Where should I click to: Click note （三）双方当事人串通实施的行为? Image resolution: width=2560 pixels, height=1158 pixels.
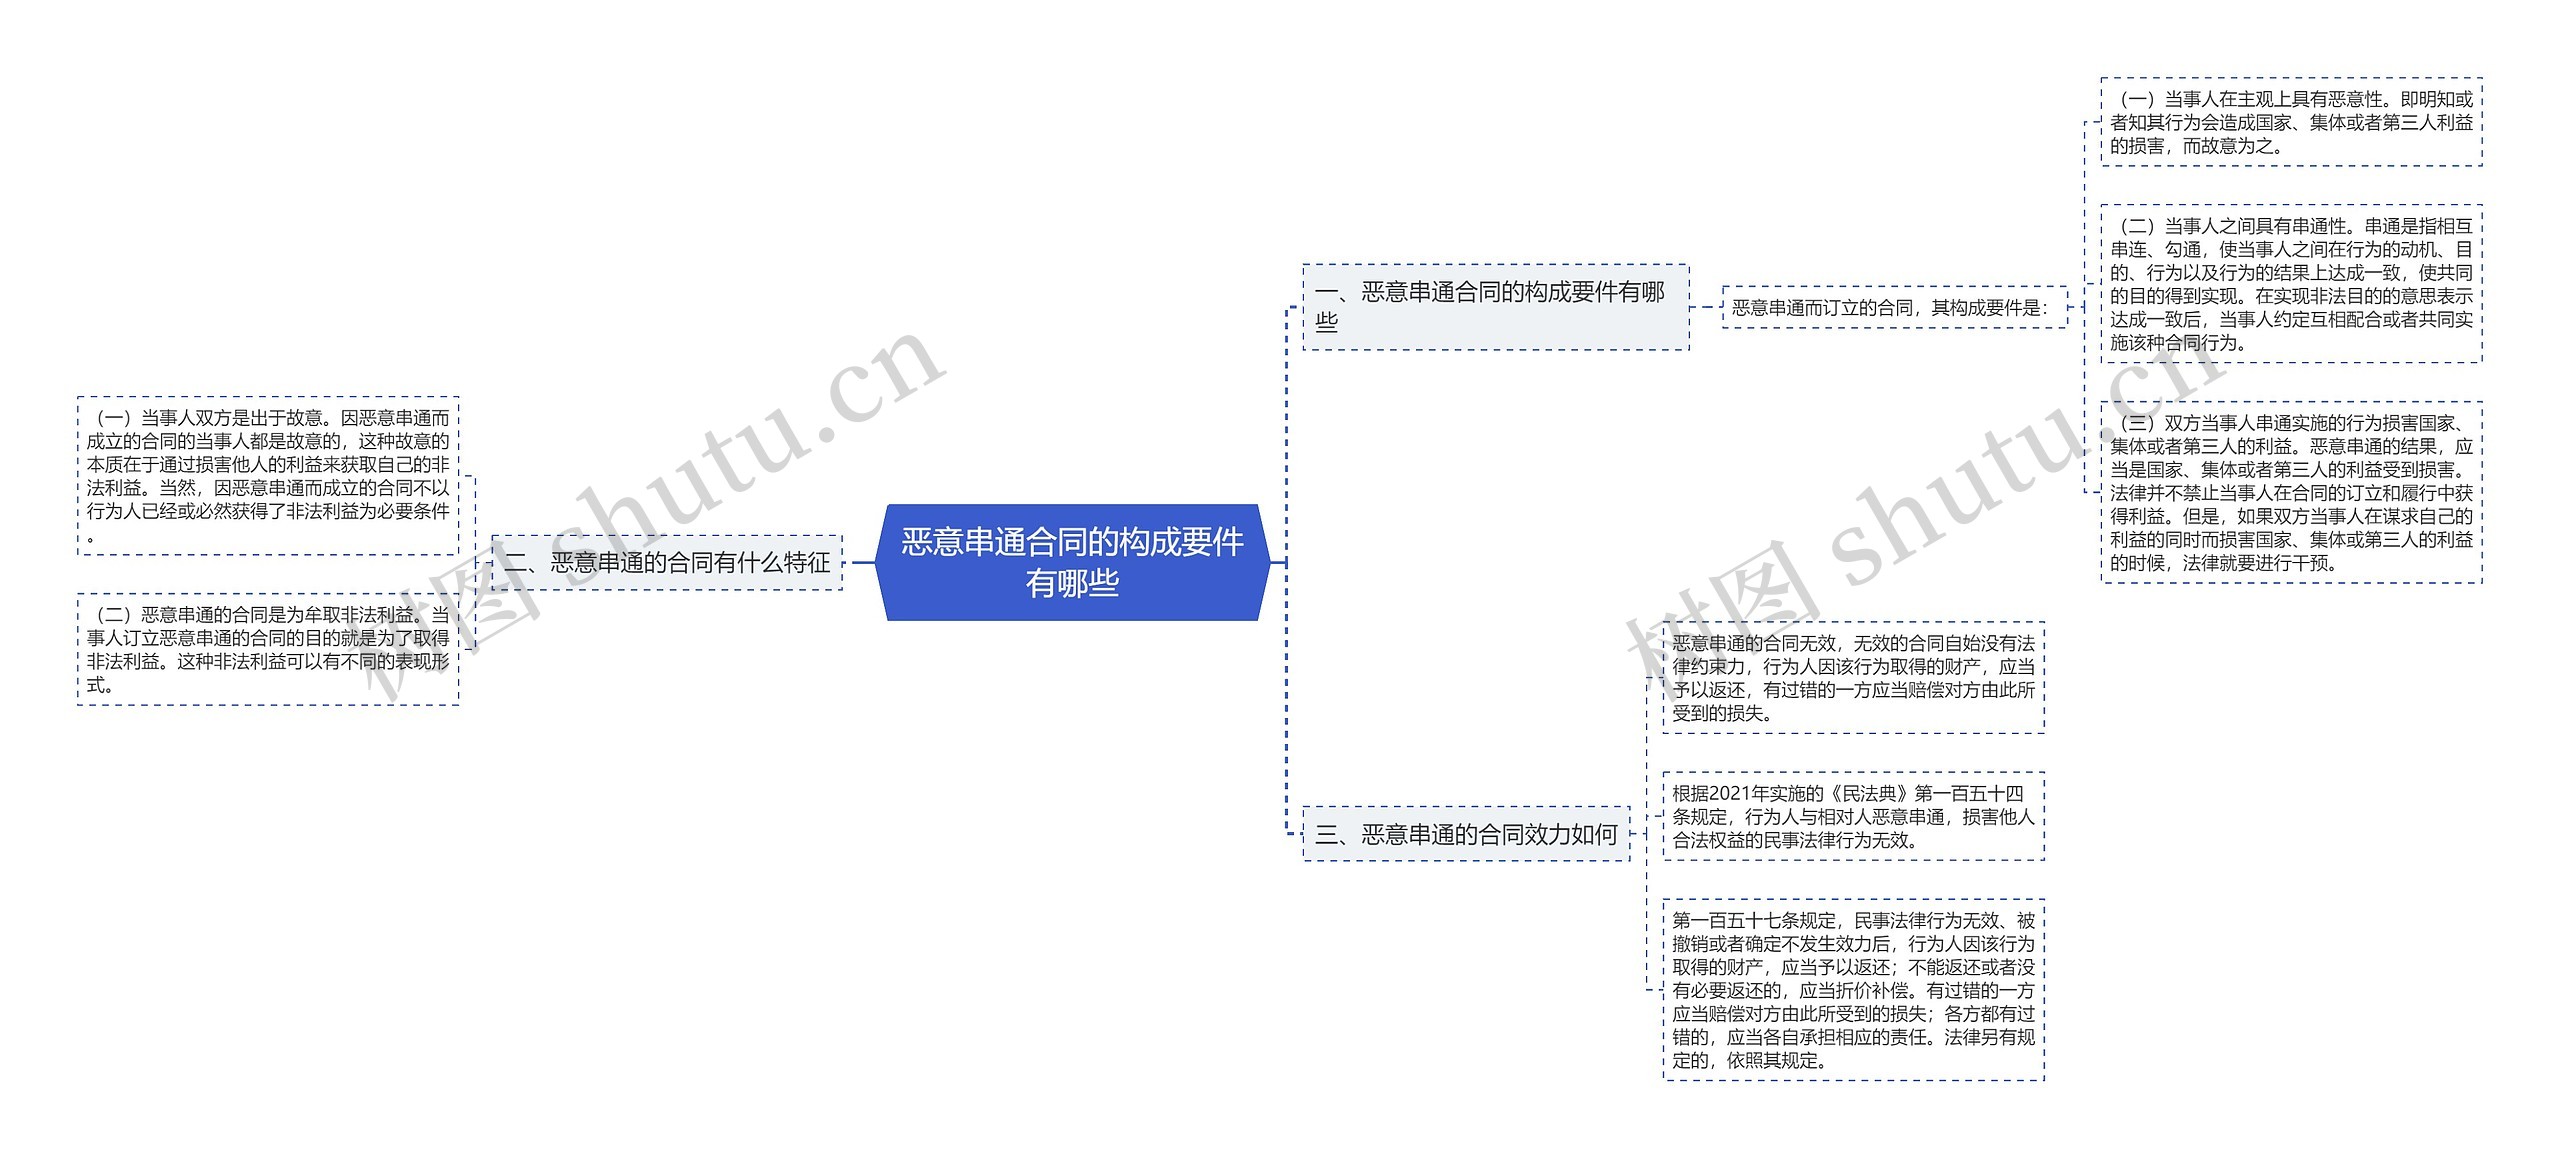(2291, 492)
